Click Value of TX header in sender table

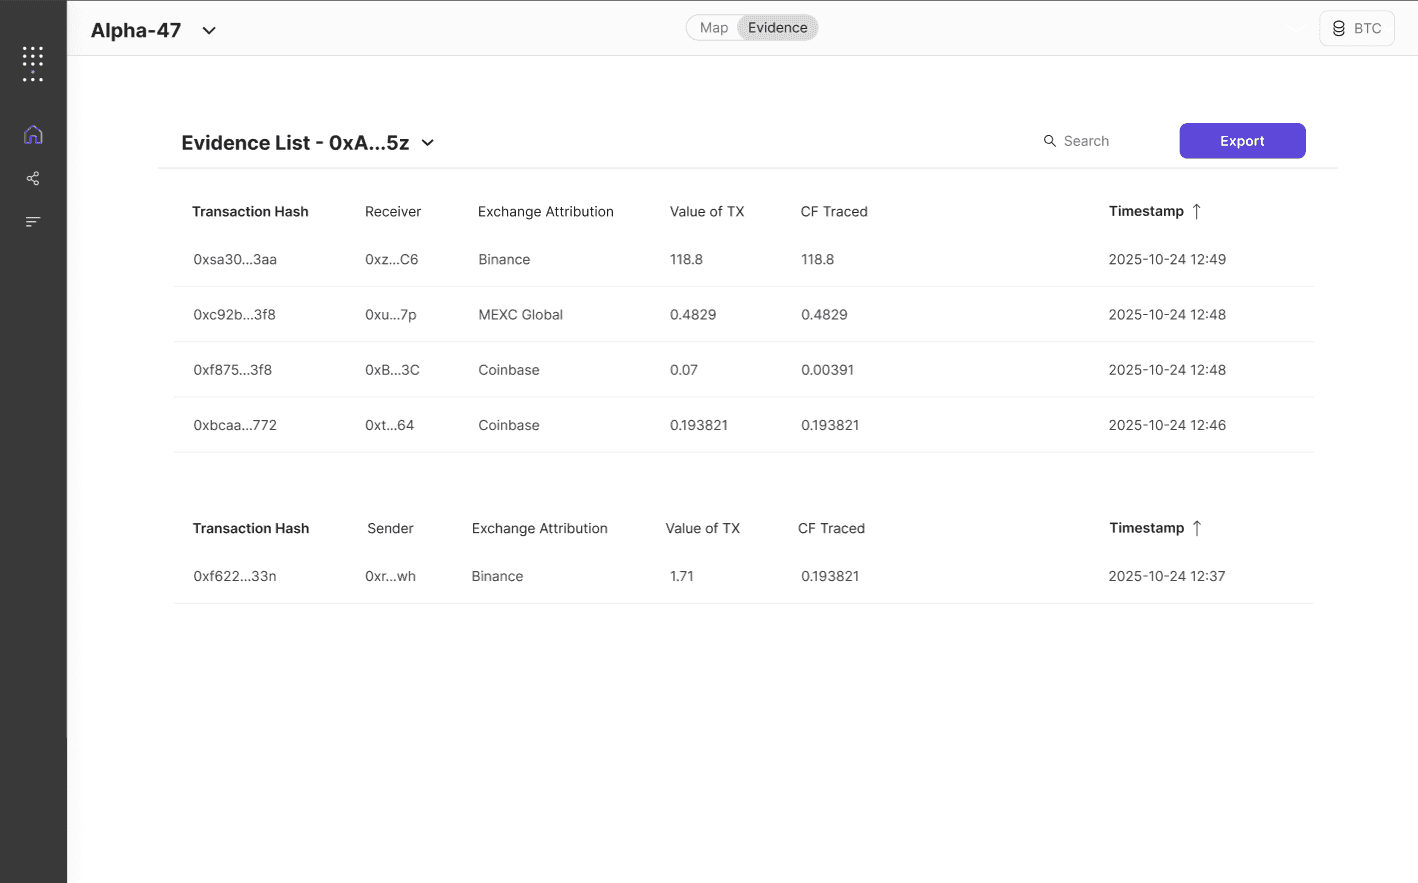(703, 528)
